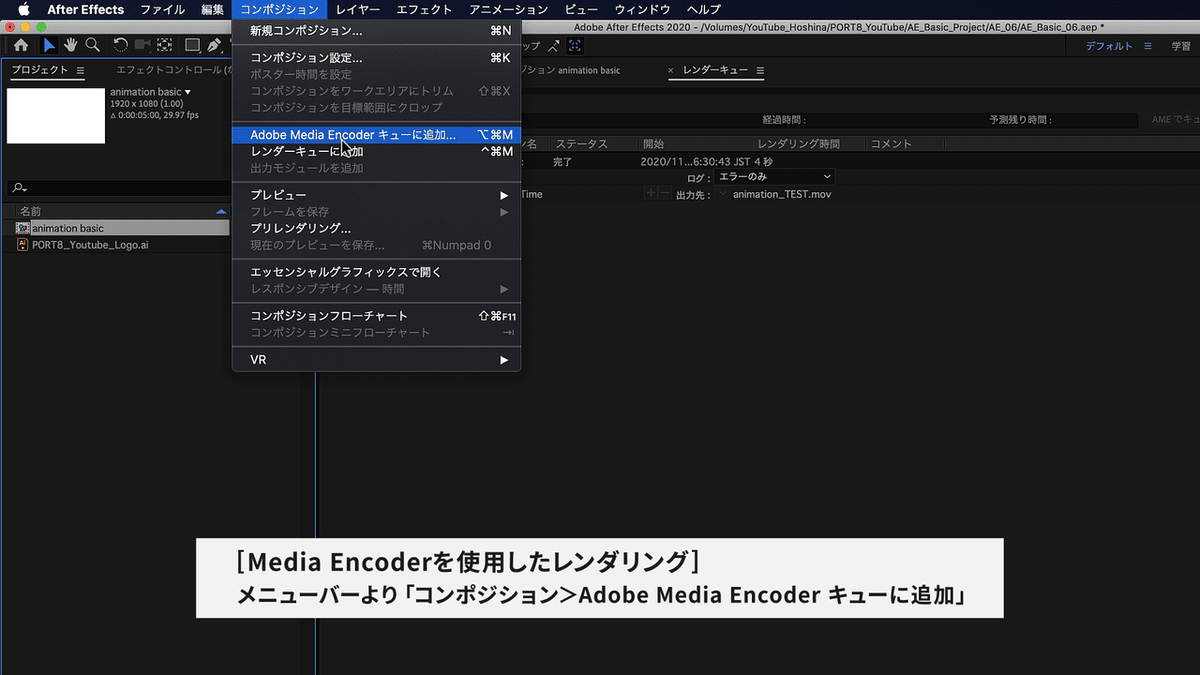This screenshot has height=675, width=1200.
Task: Click the animation basic composition icon
Action: tap(23, 228)
